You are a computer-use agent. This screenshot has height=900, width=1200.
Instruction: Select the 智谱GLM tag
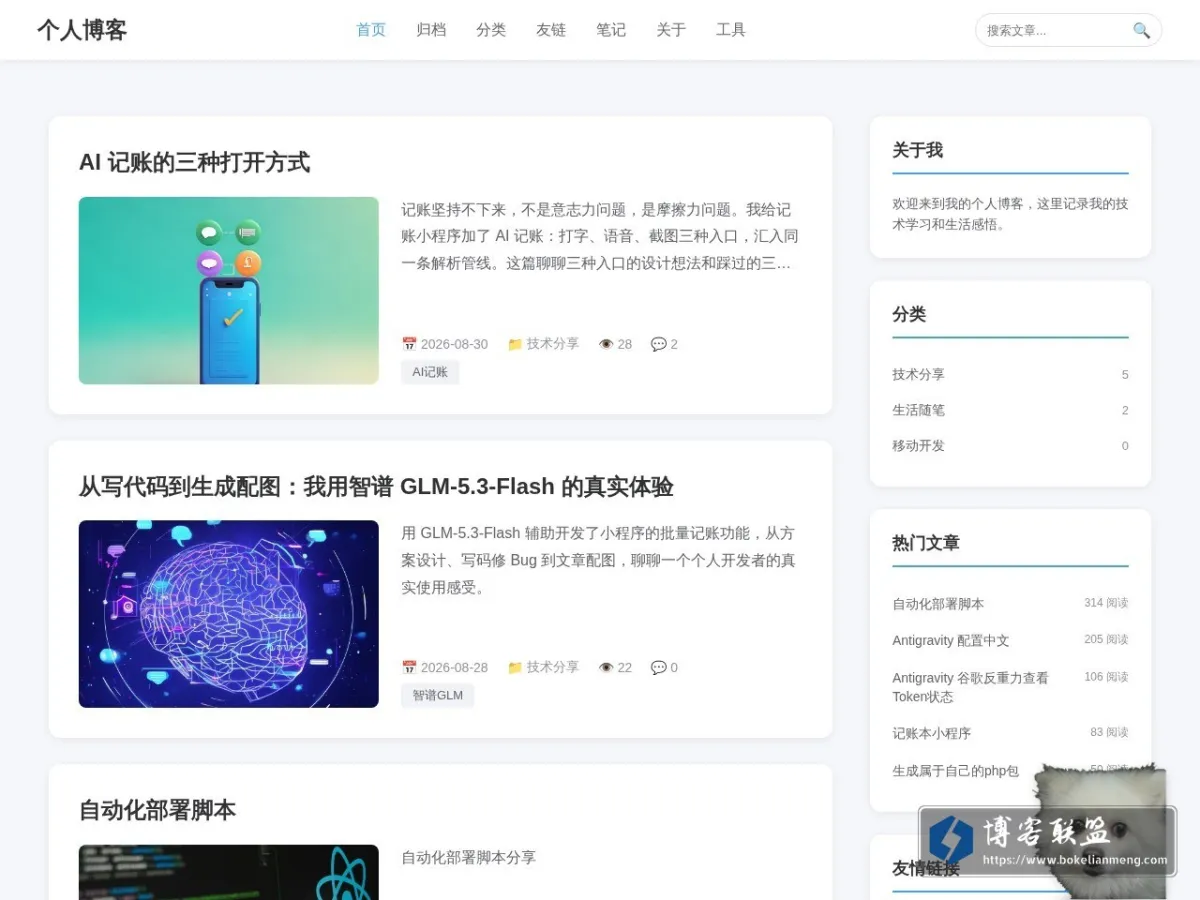[437, 695]
